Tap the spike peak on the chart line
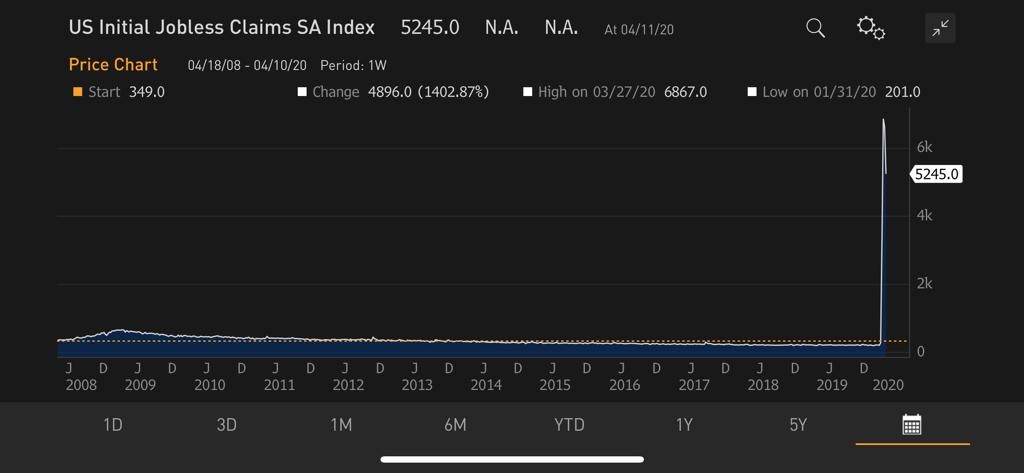Screen dimensions: 1024x473 pos(884,120)
